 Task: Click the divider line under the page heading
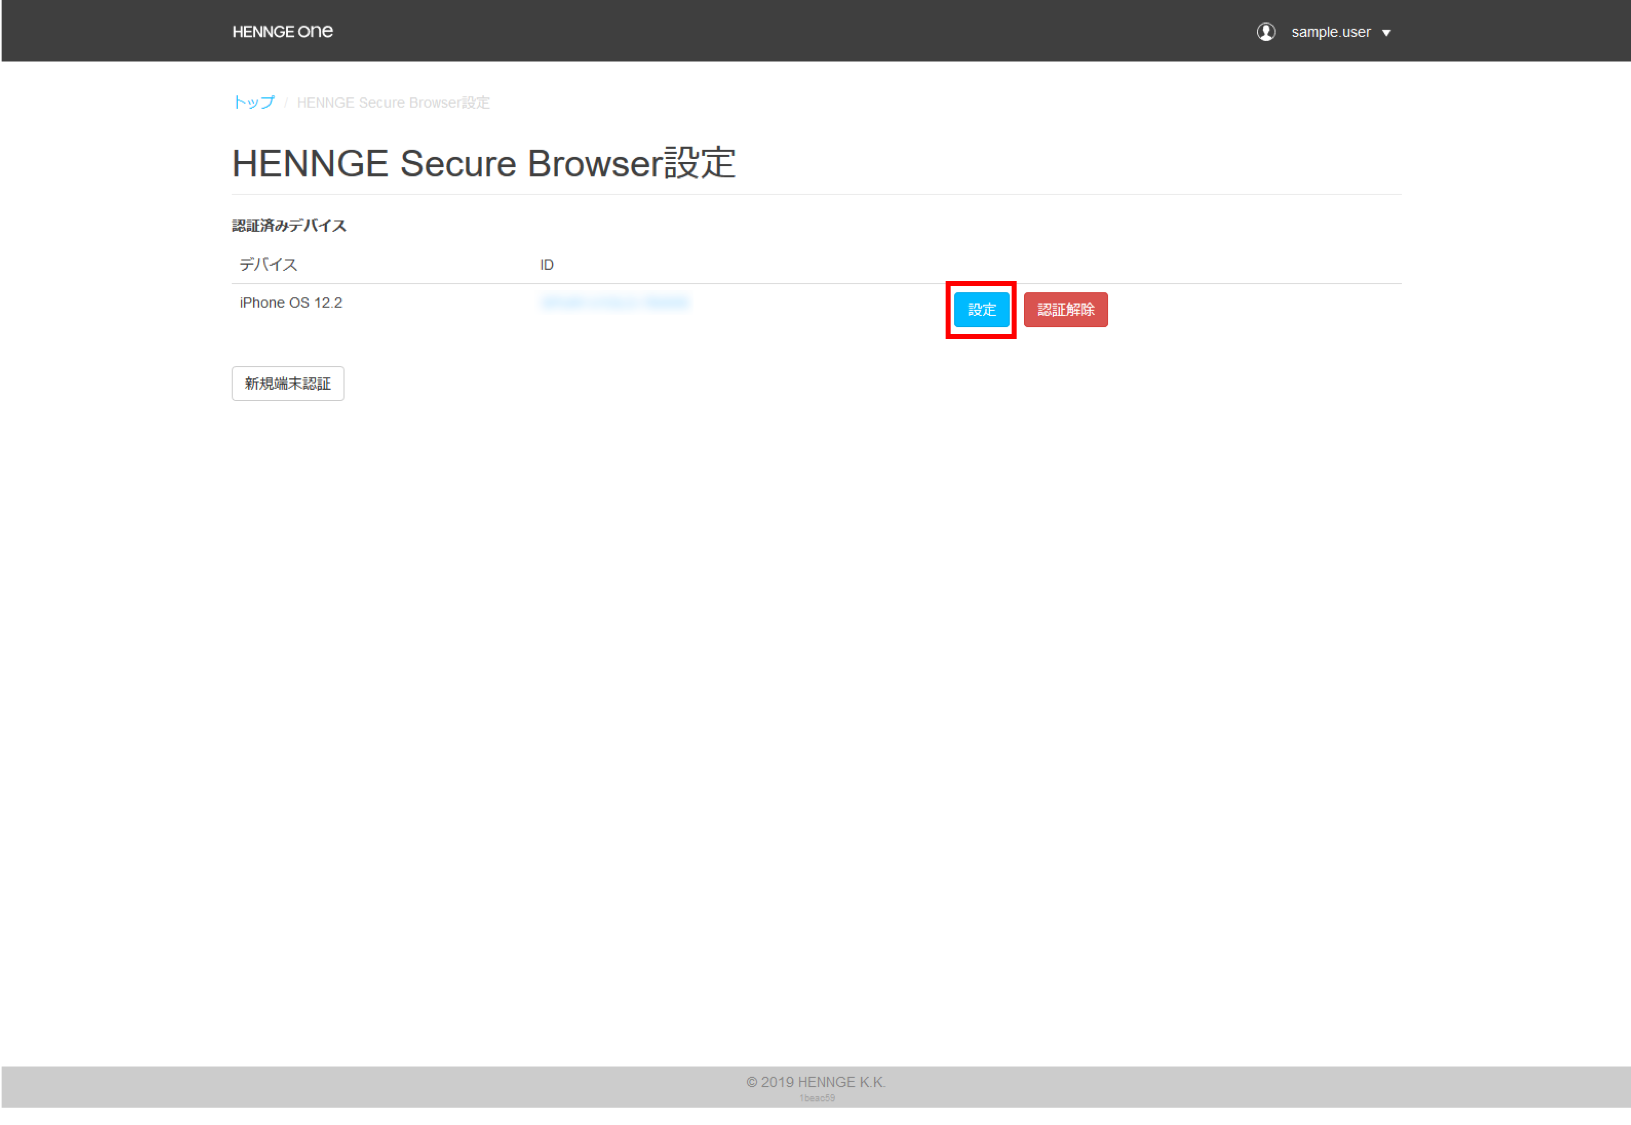point(816,194)
